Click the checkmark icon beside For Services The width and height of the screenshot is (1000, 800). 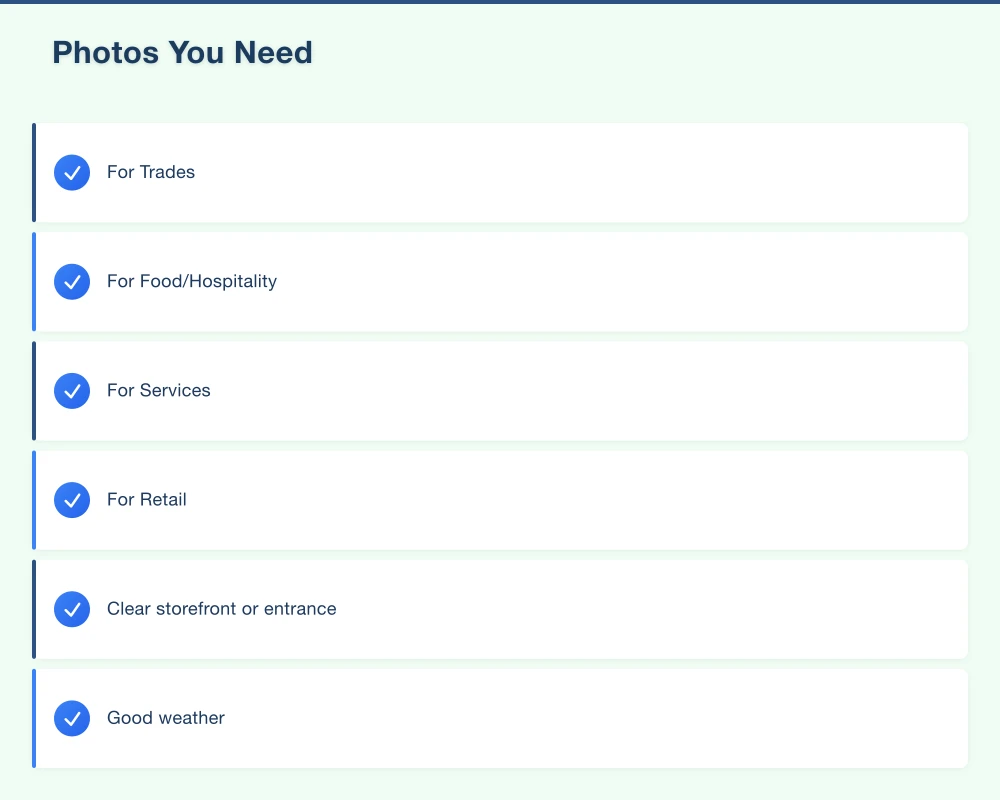pyautogui.click(x=72, y=390)
